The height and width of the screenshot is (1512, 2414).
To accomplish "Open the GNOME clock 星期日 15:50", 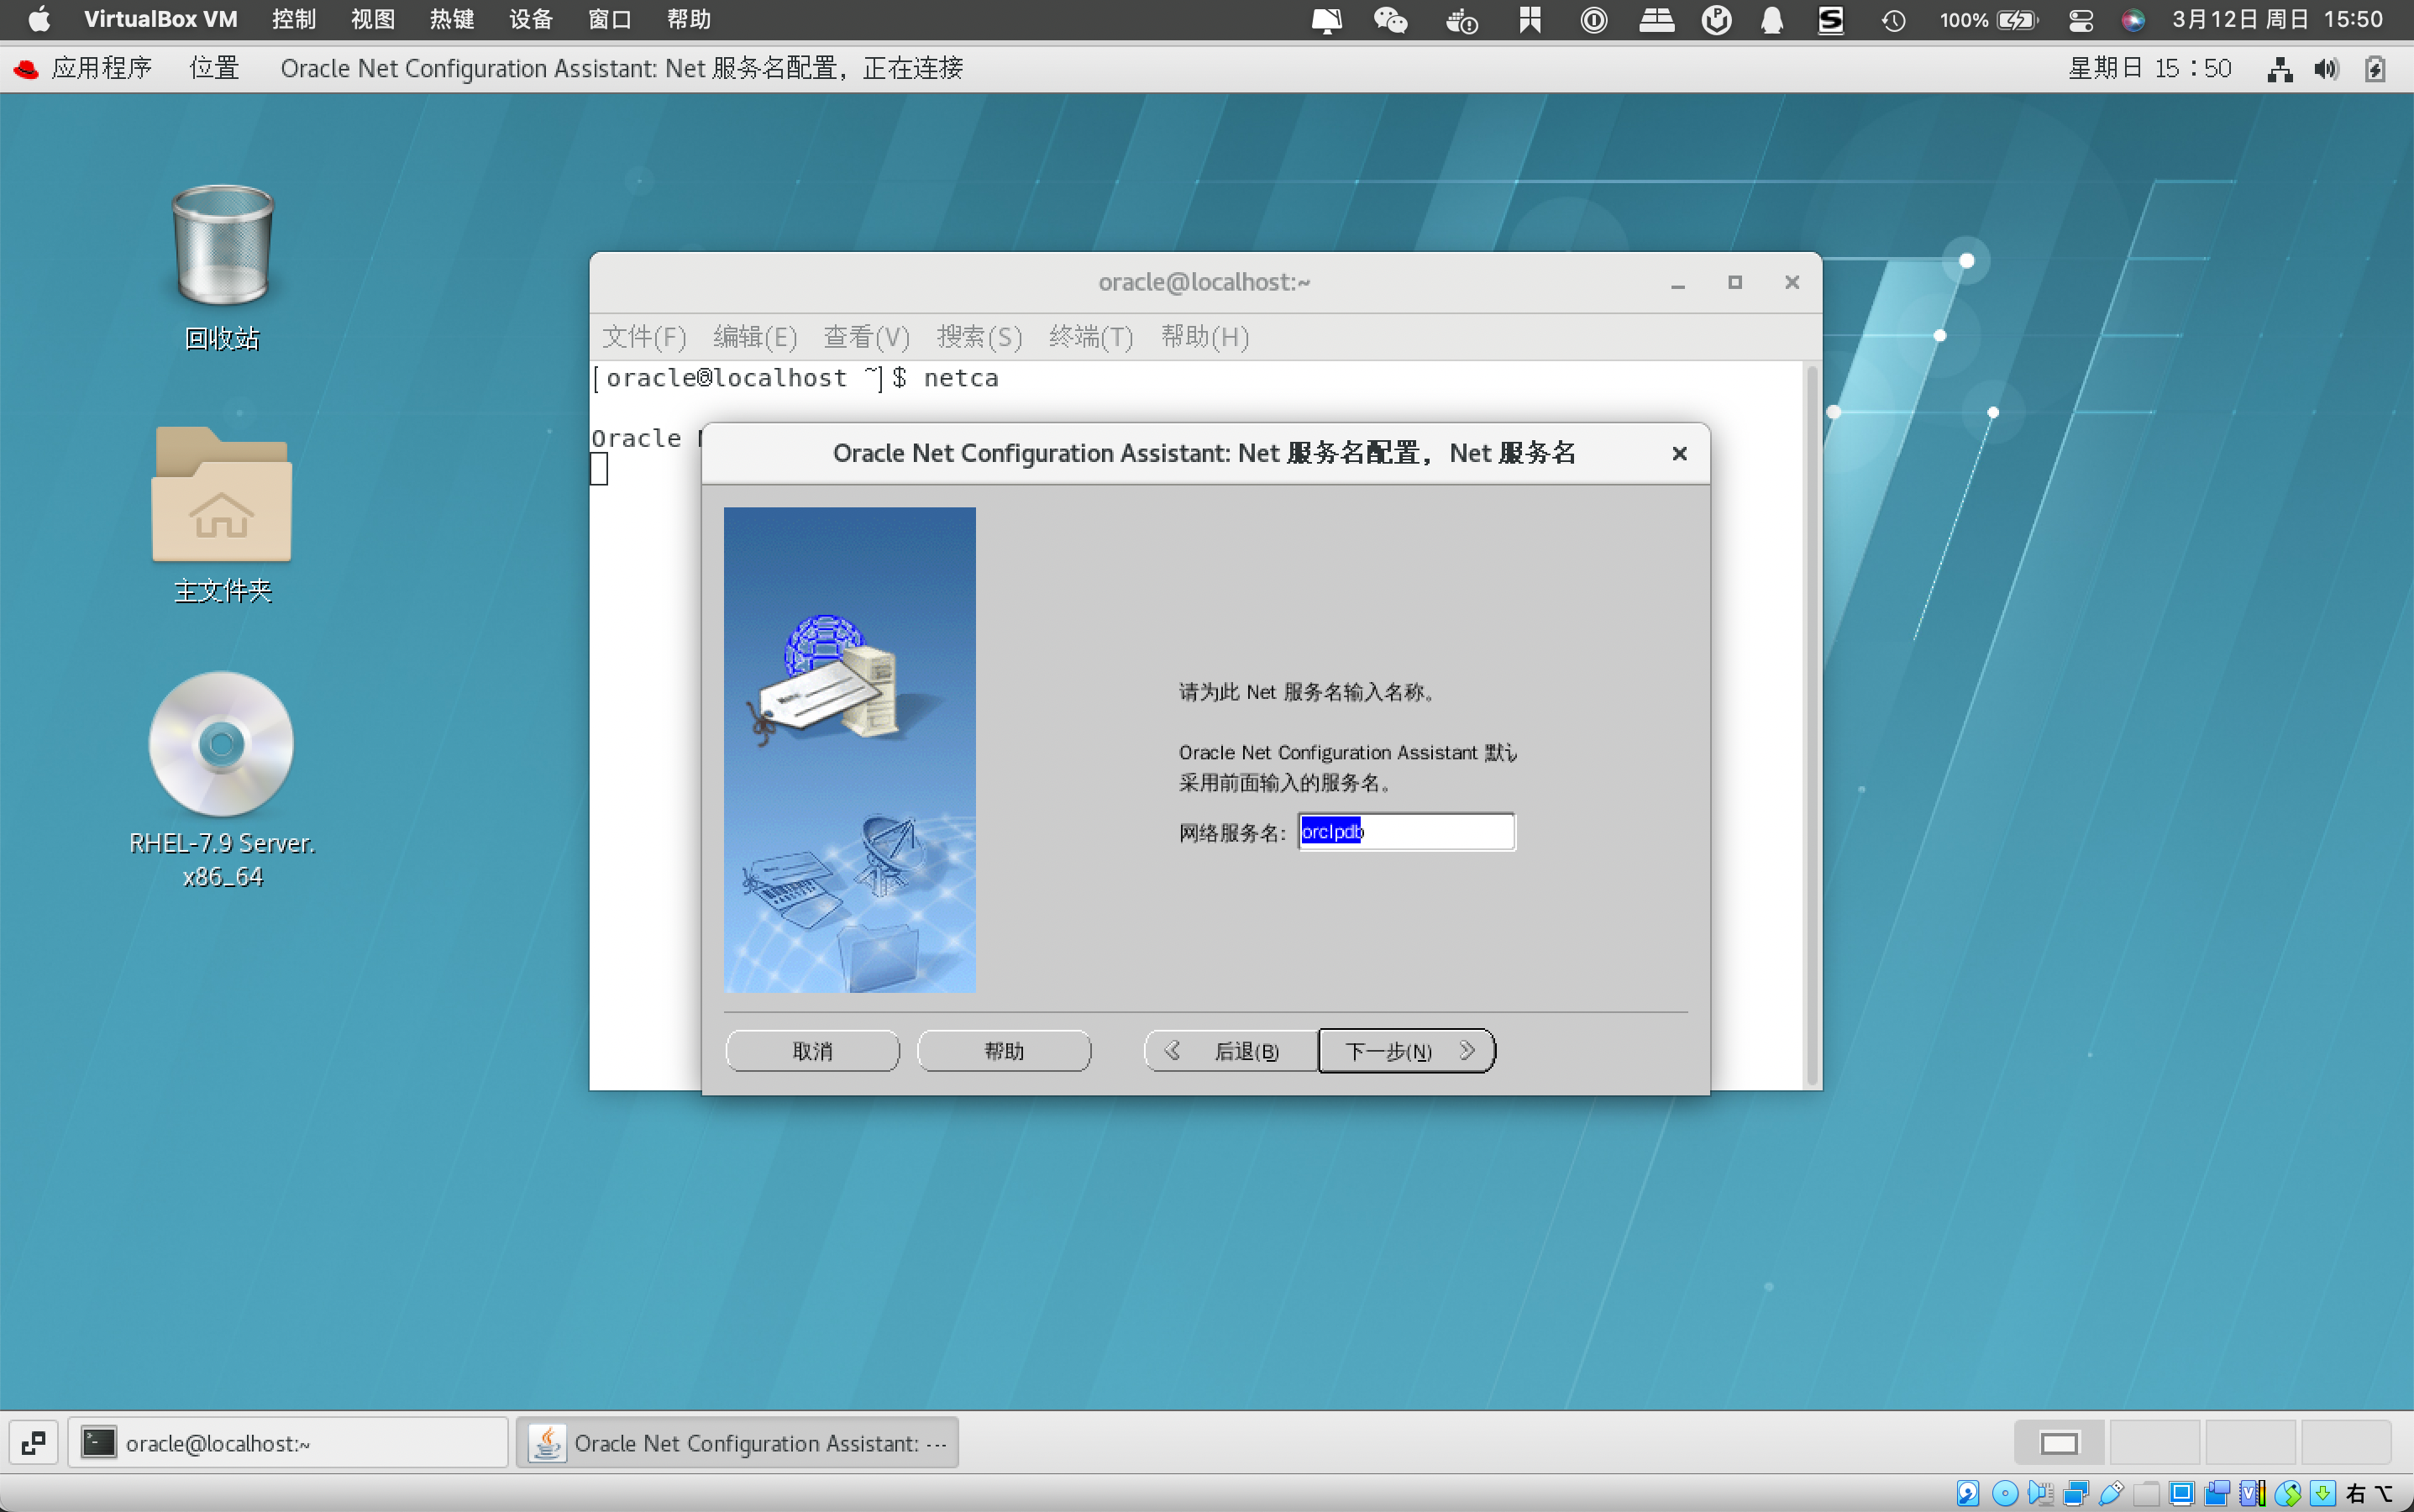I will point(2150,68).
